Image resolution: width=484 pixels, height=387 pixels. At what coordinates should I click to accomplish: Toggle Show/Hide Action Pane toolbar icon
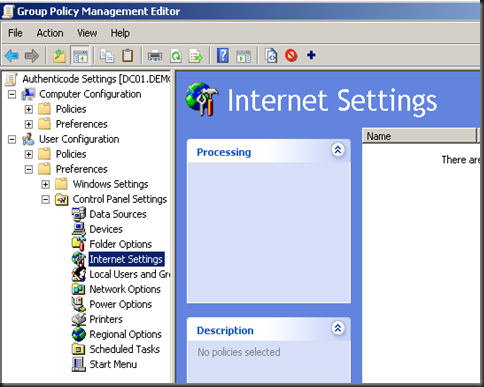pos(243,56)
